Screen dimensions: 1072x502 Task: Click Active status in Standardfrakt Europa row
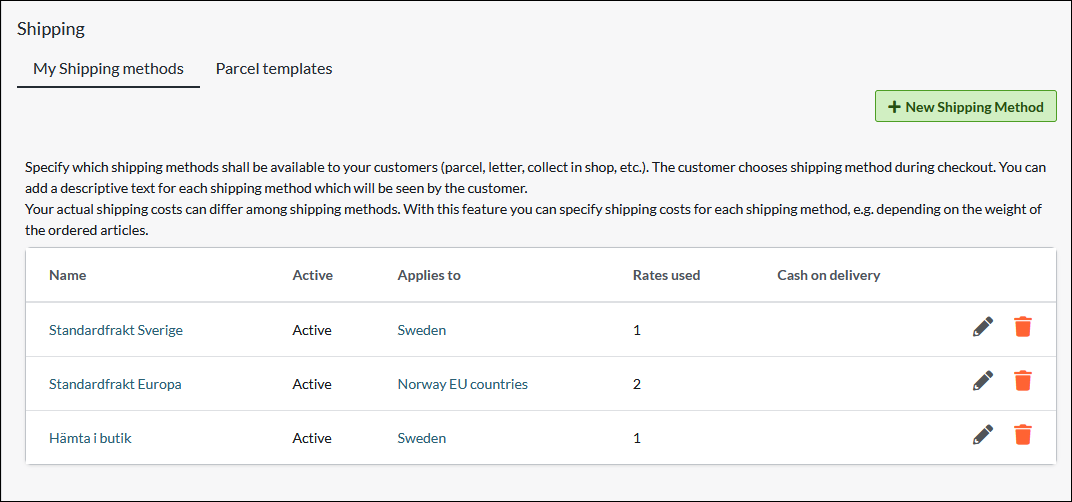pyautogui.click(x=312, y=384)
